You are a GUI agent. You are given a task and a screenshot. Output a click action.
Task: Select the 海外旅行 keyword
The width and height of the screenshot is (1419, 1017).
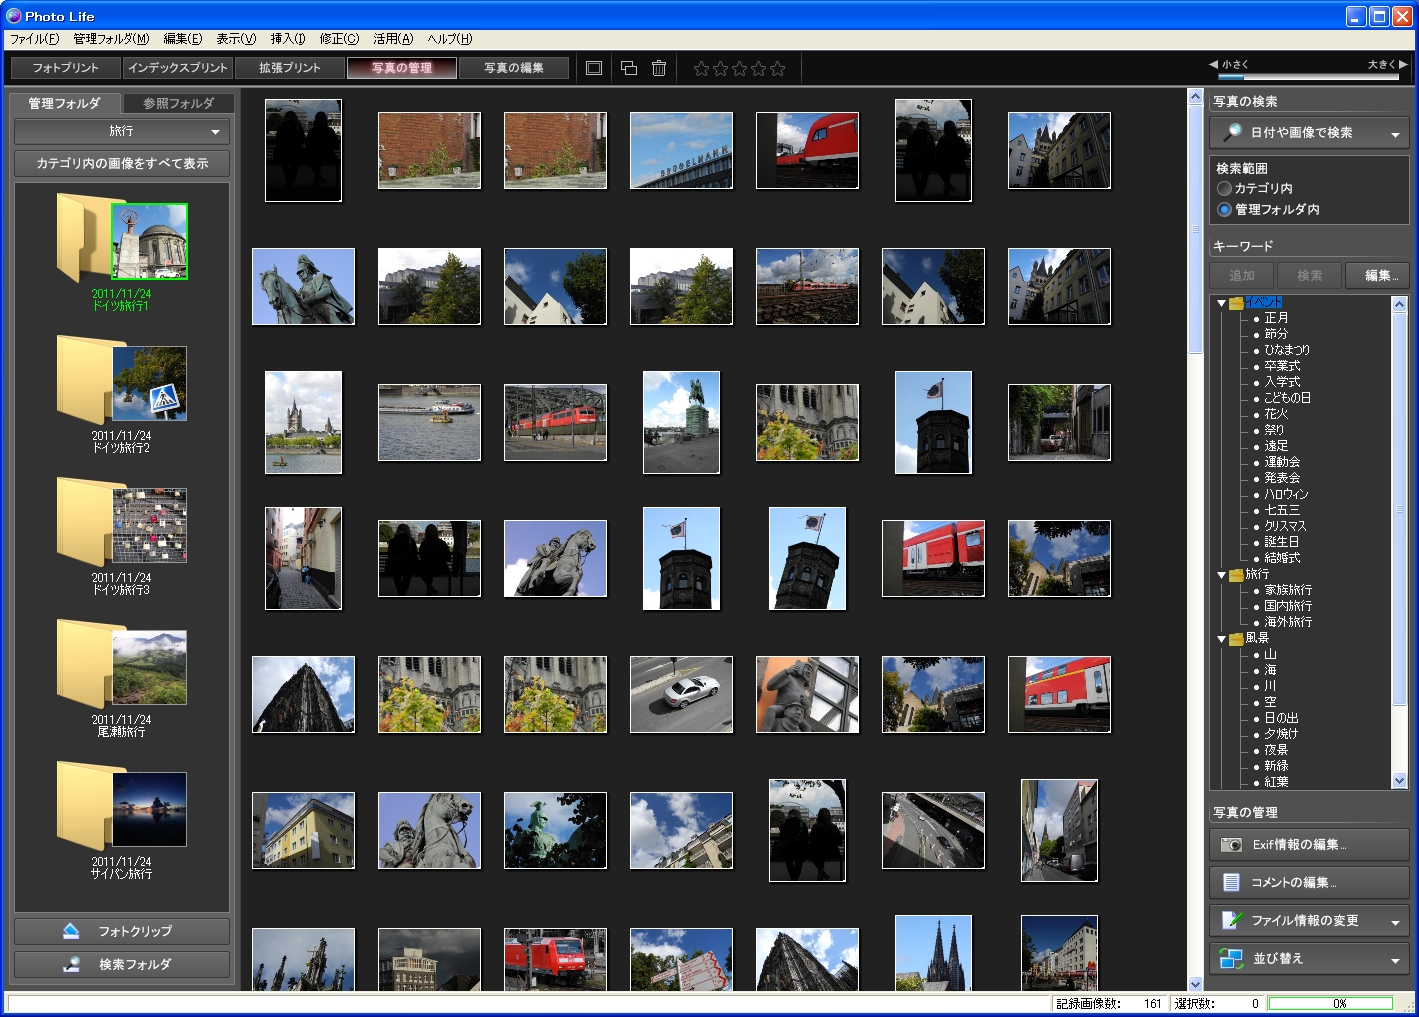coord(1288,622)
